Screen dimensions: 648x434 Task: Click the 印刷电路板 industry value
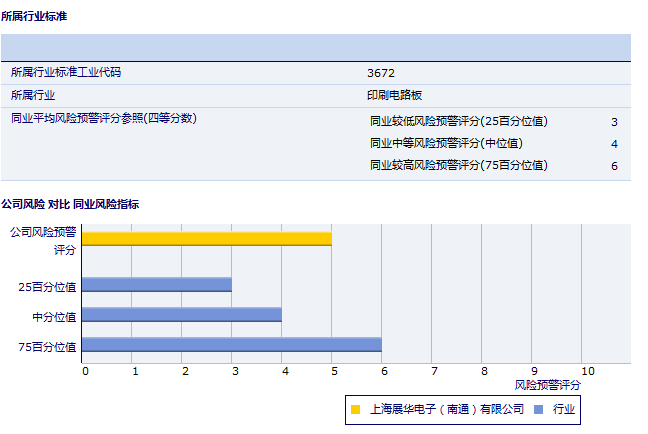point(395,96)
